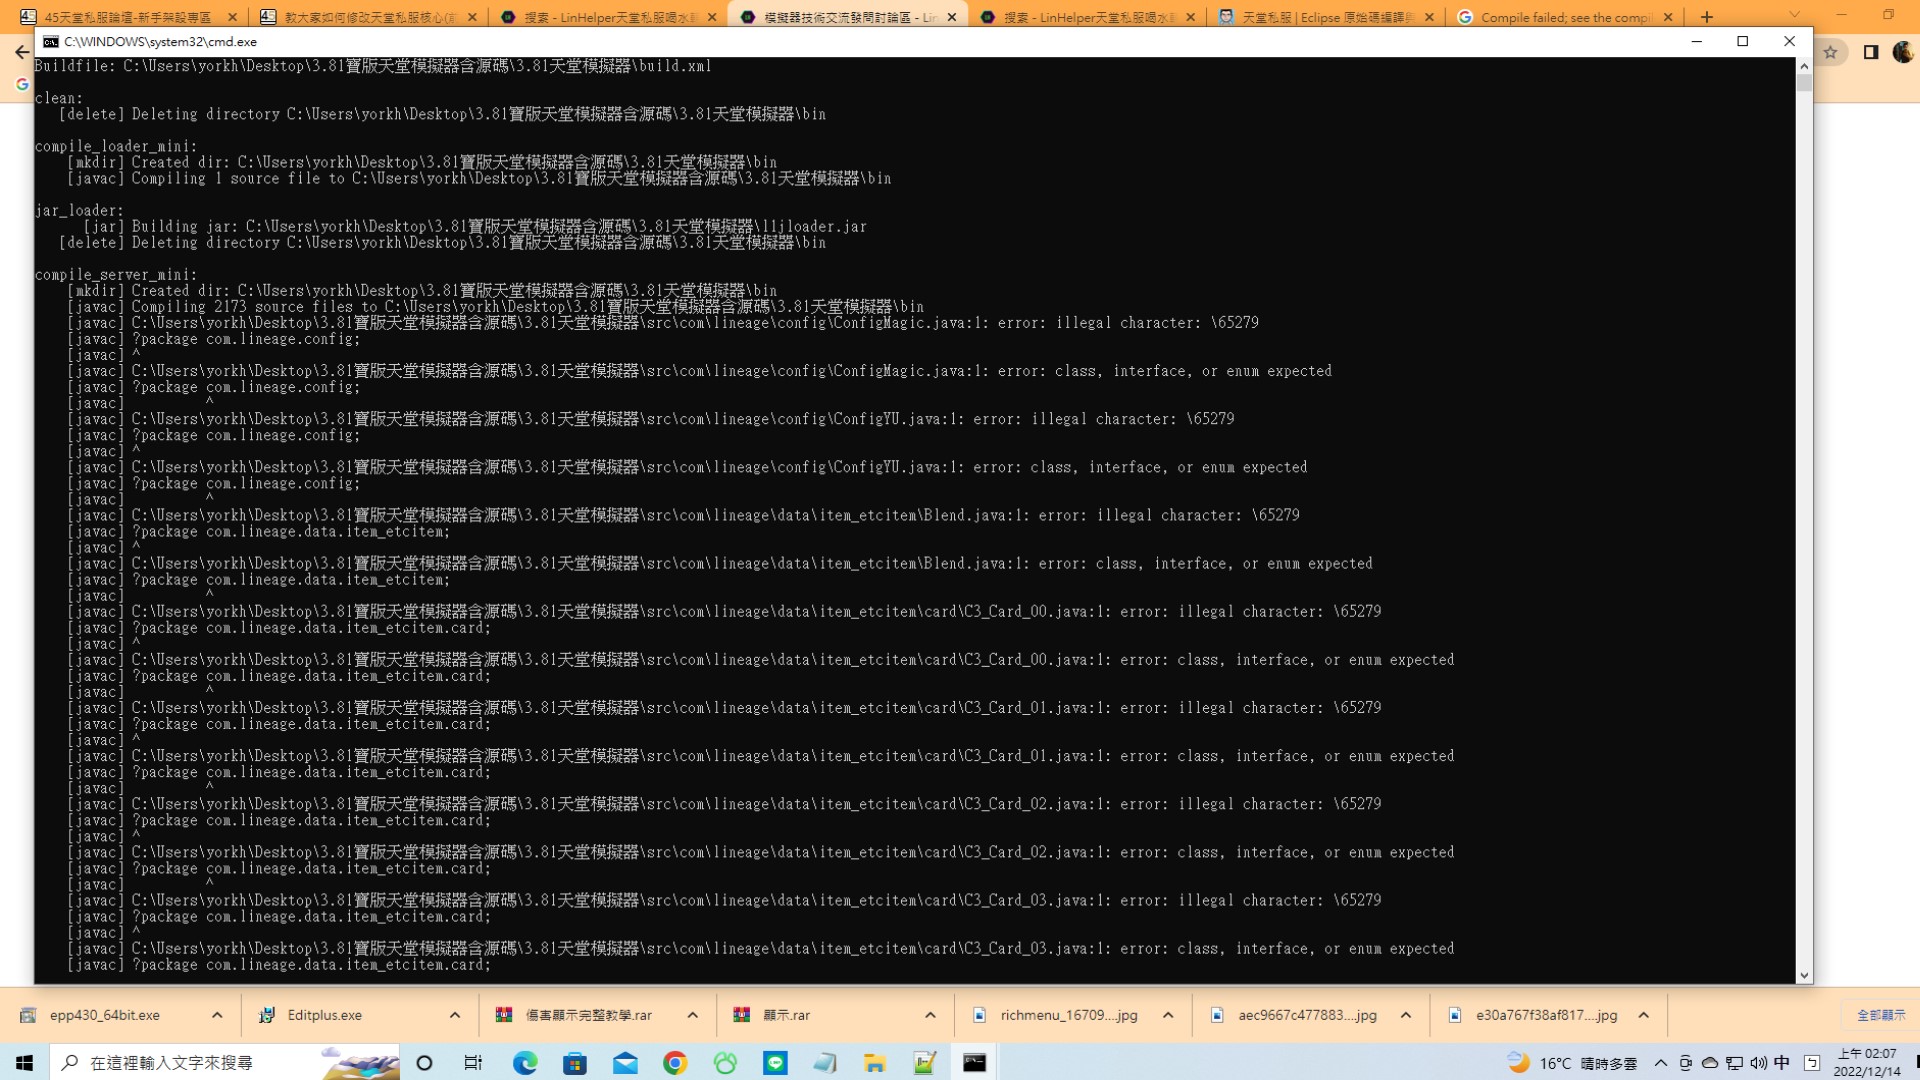This screenshot has height=1080, width=1920.
Task: Switch to the cmd window taskbar icon
Action: [x=975, y=1063]
